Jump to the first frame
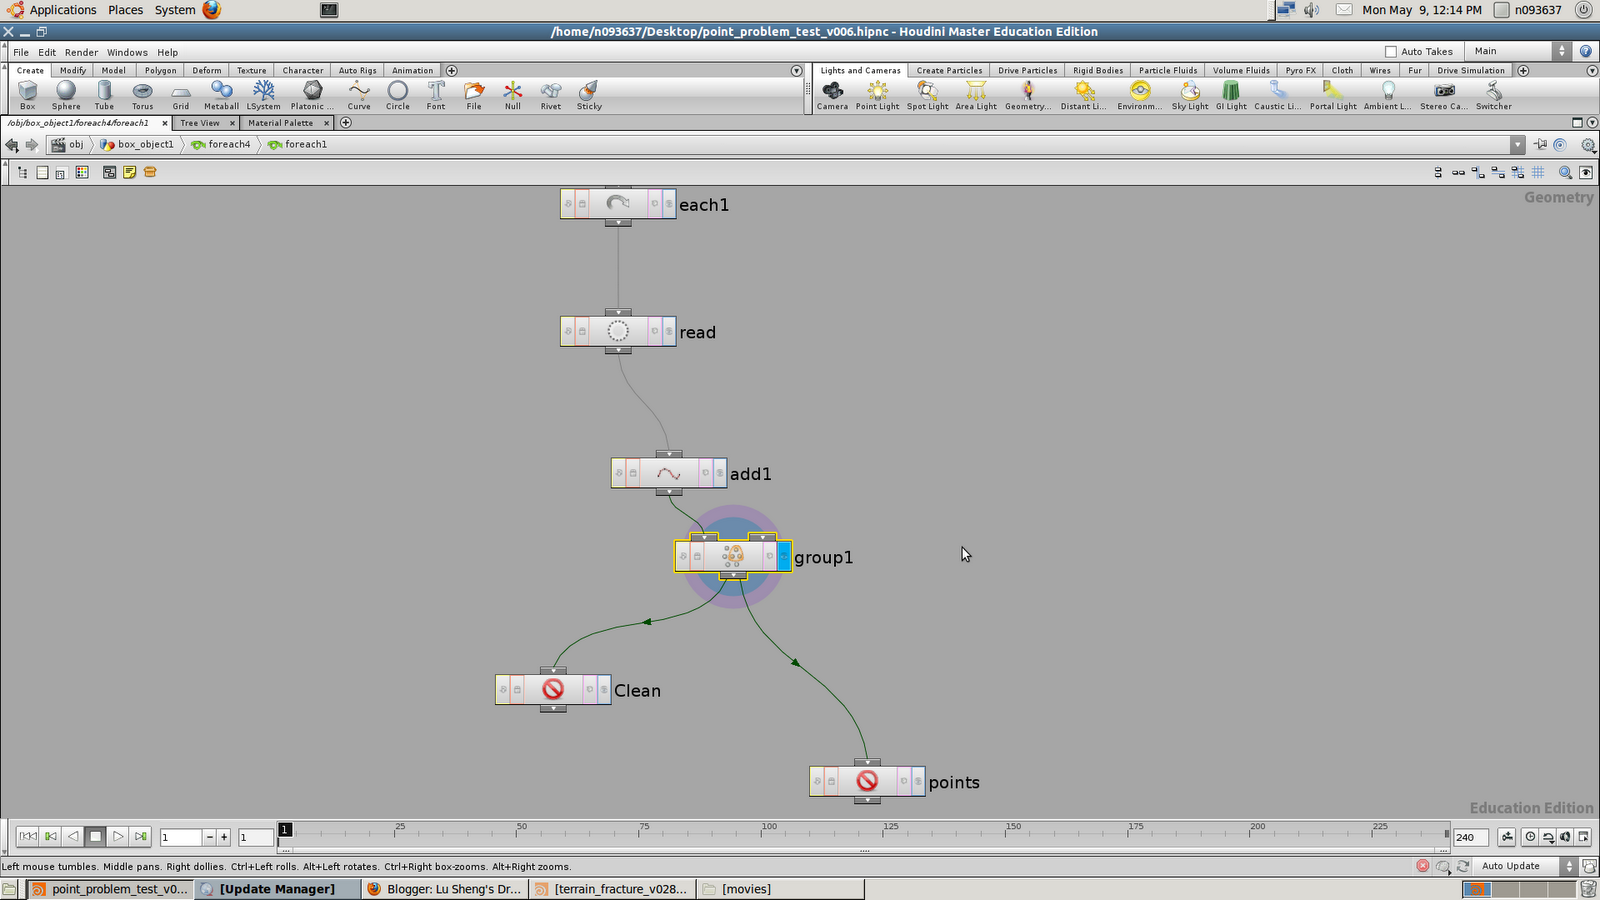Screen dimensions: 1600x900 pyautogui.click(x=28, y=836)
